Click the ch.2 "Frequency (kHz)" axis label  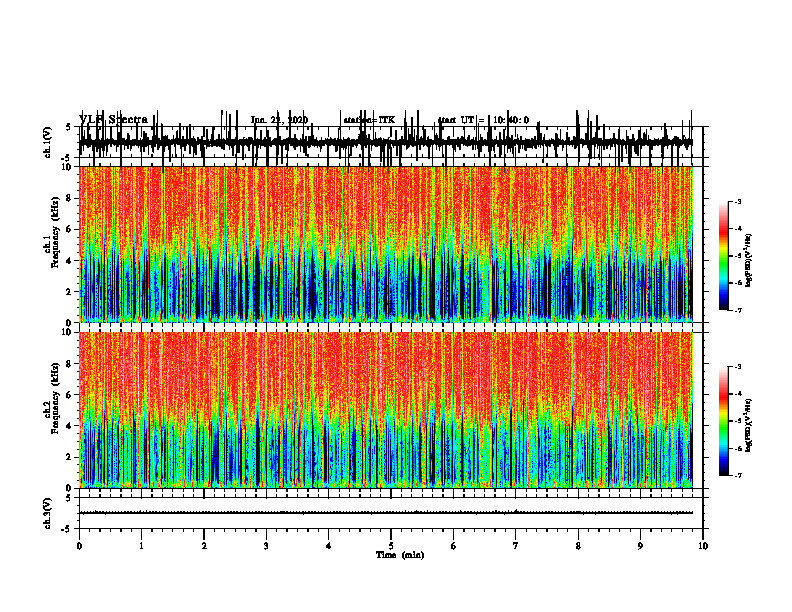pyautogui.click(x=55, y=397)
